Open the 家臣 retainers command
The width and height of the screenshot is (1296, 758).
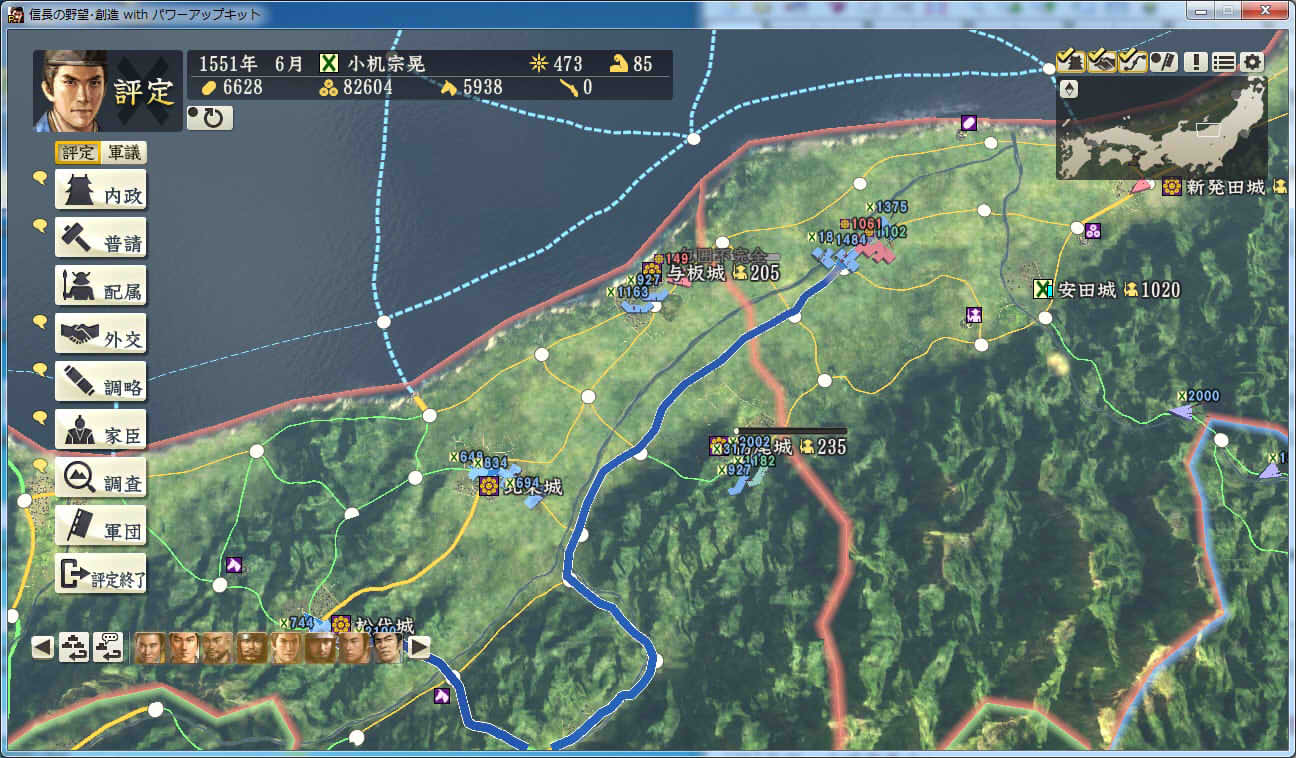click(100, 430)
